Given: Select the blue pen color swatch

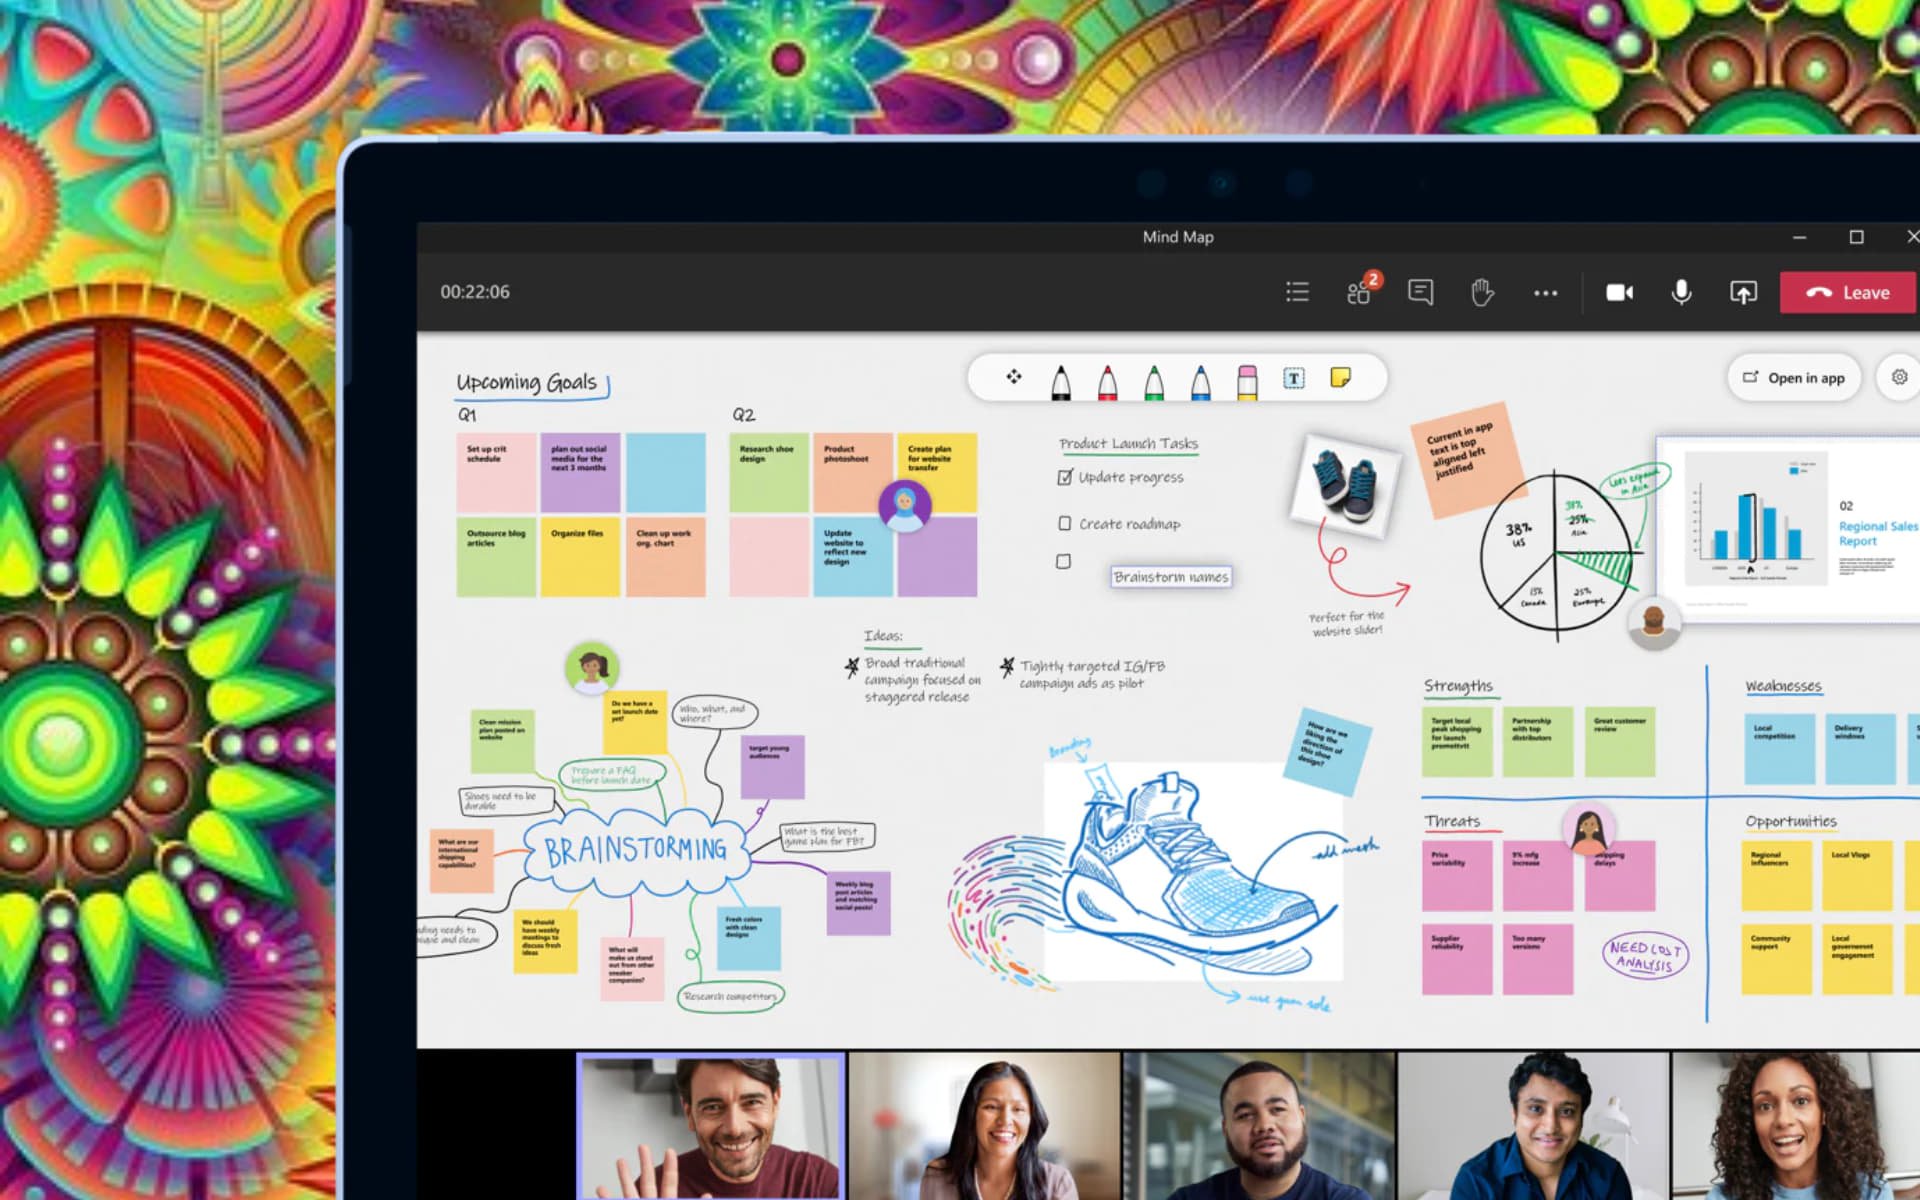Looking at the screenshot, I should 1201,377.
